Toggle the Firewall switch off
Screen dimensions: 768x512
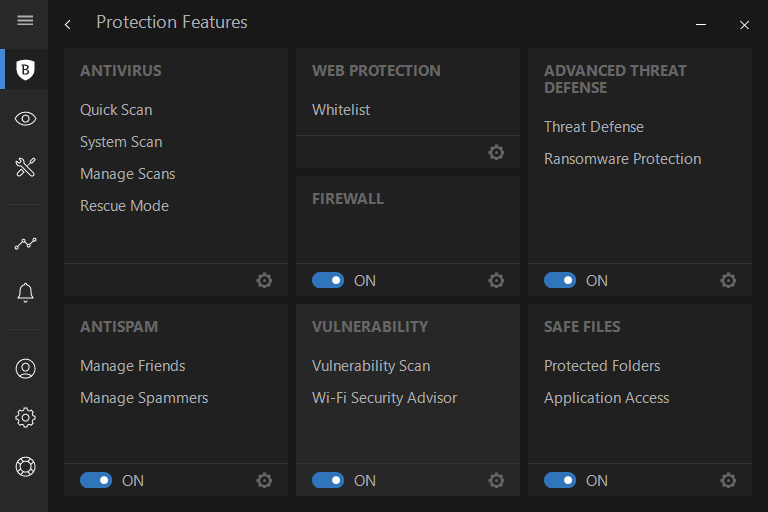pos(328,281)
